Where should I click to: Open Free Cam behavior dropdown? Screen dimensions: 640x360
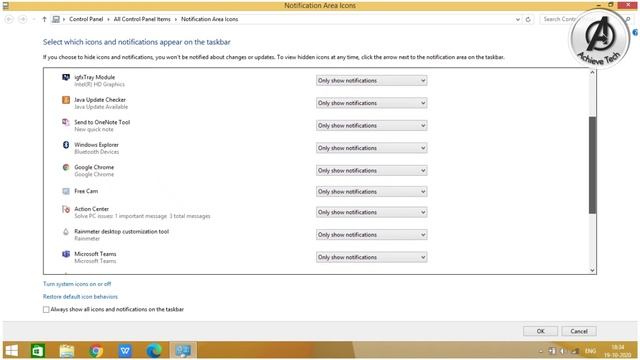[x=371, y=192]
